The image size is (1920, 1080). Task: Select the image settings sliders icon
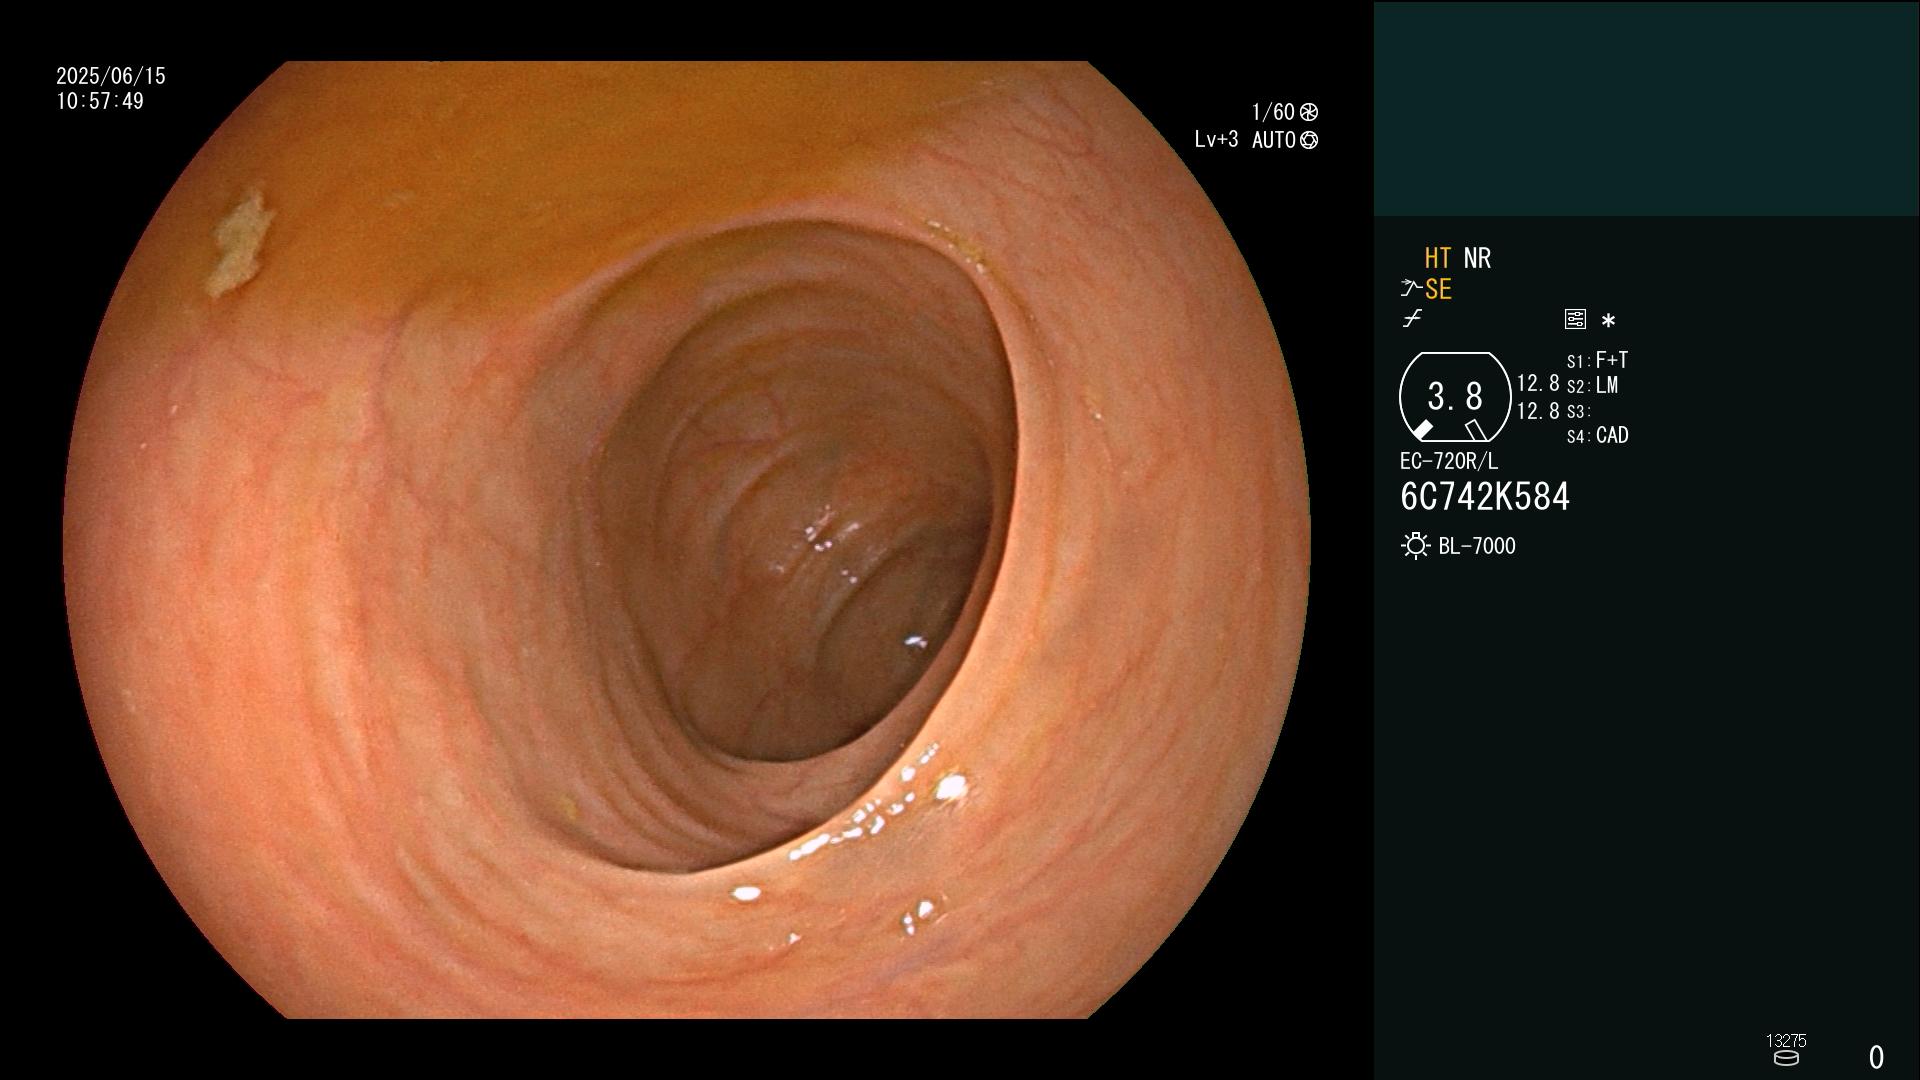[x=1575, y=319]
